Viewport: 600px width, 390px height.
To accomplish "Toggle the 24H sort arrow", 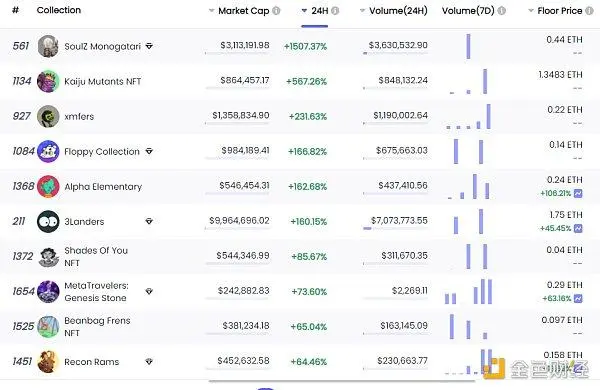I will point(304,11).
